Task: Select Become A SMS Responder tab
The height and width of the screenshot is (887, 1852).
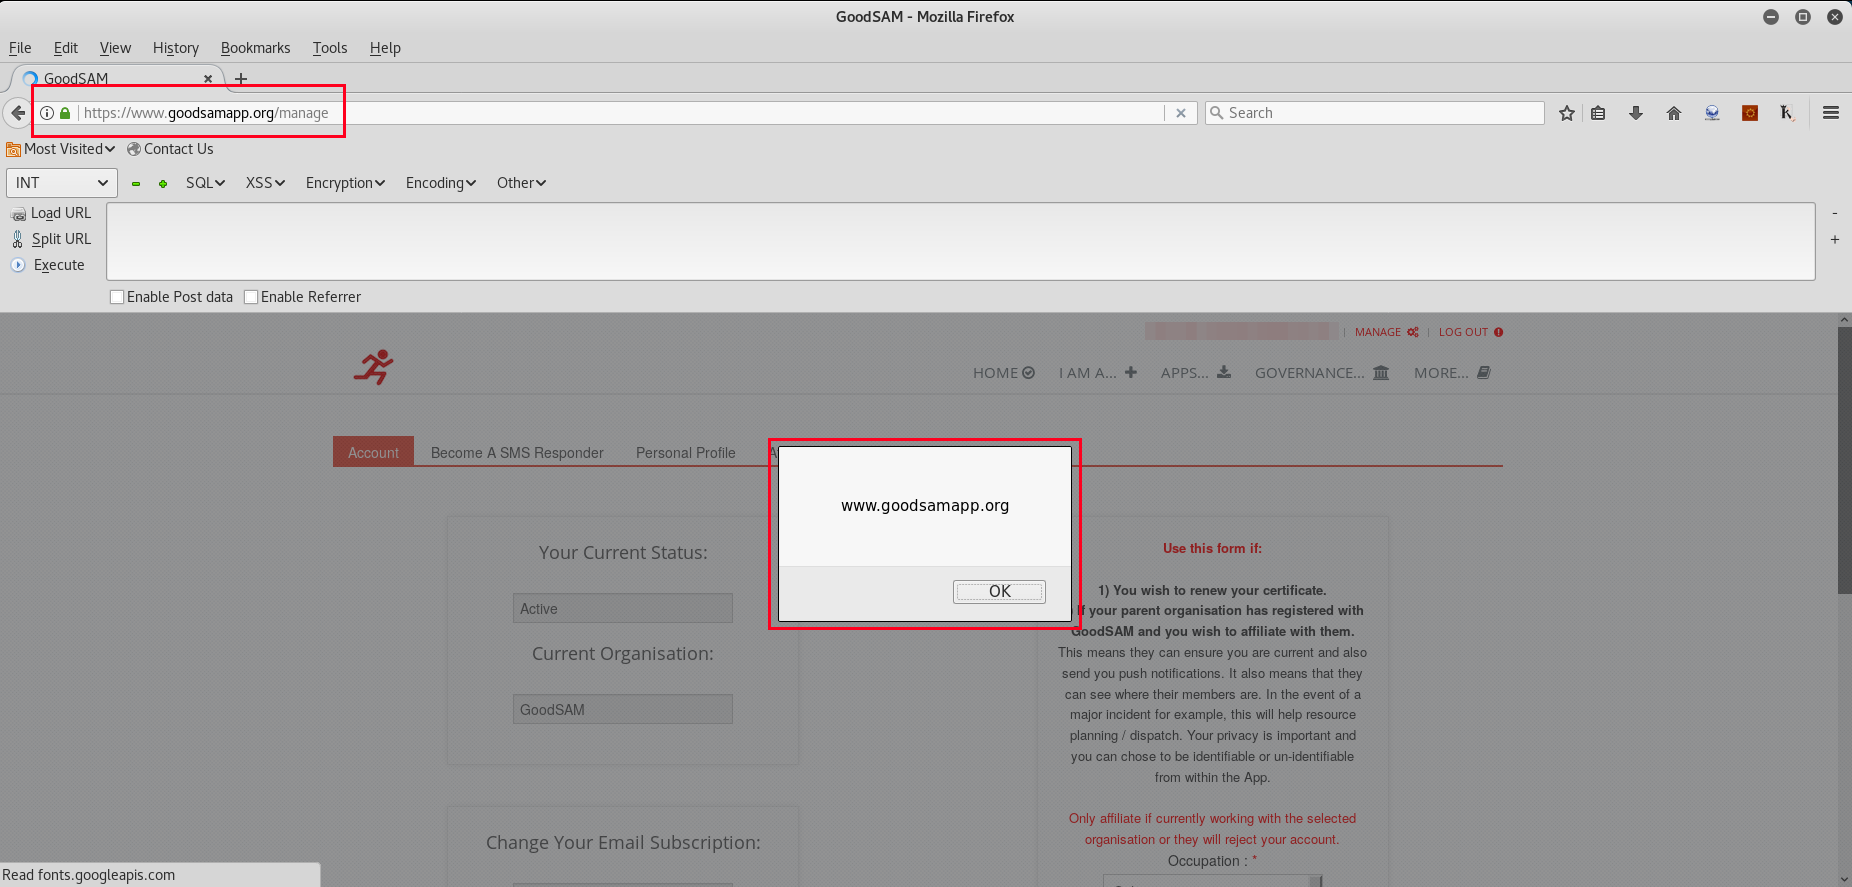Action: (x=517, y=453)
